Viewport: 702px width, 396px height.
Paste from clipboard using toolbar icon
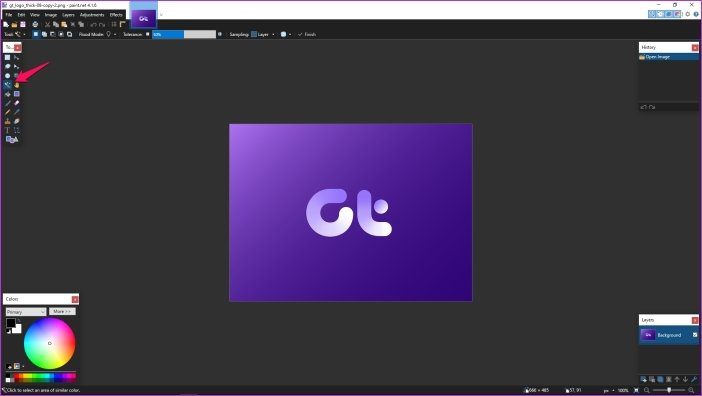(64, 25)
